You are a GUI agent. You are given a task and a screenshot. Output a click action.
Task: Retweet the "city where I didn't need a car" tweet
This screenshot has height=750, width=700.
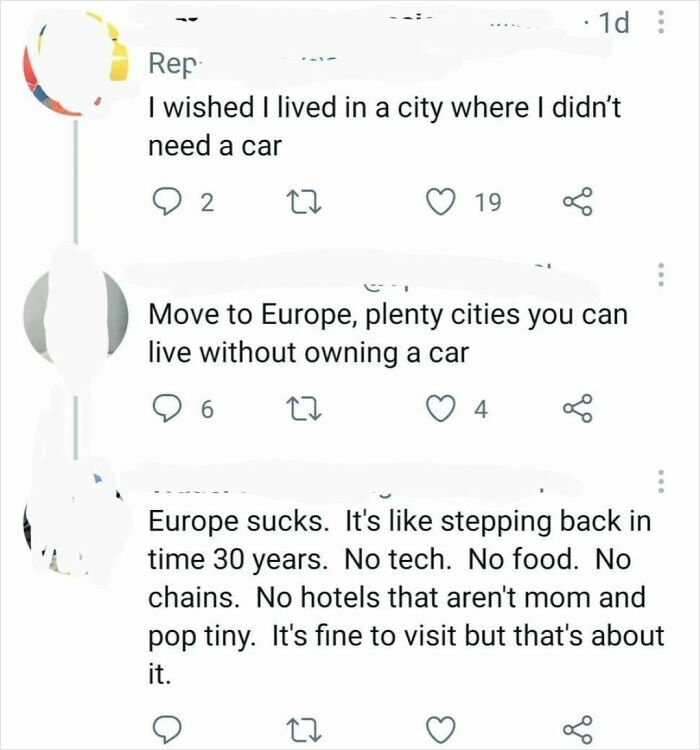pyautogui.click(x=303, y=202)
